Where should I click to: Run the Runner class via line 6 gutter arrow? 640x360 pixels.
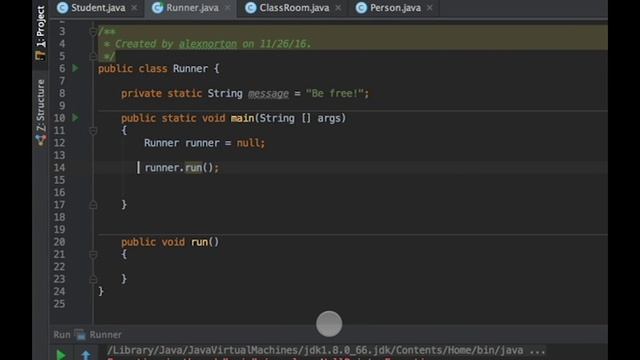(x=75, y=68)
